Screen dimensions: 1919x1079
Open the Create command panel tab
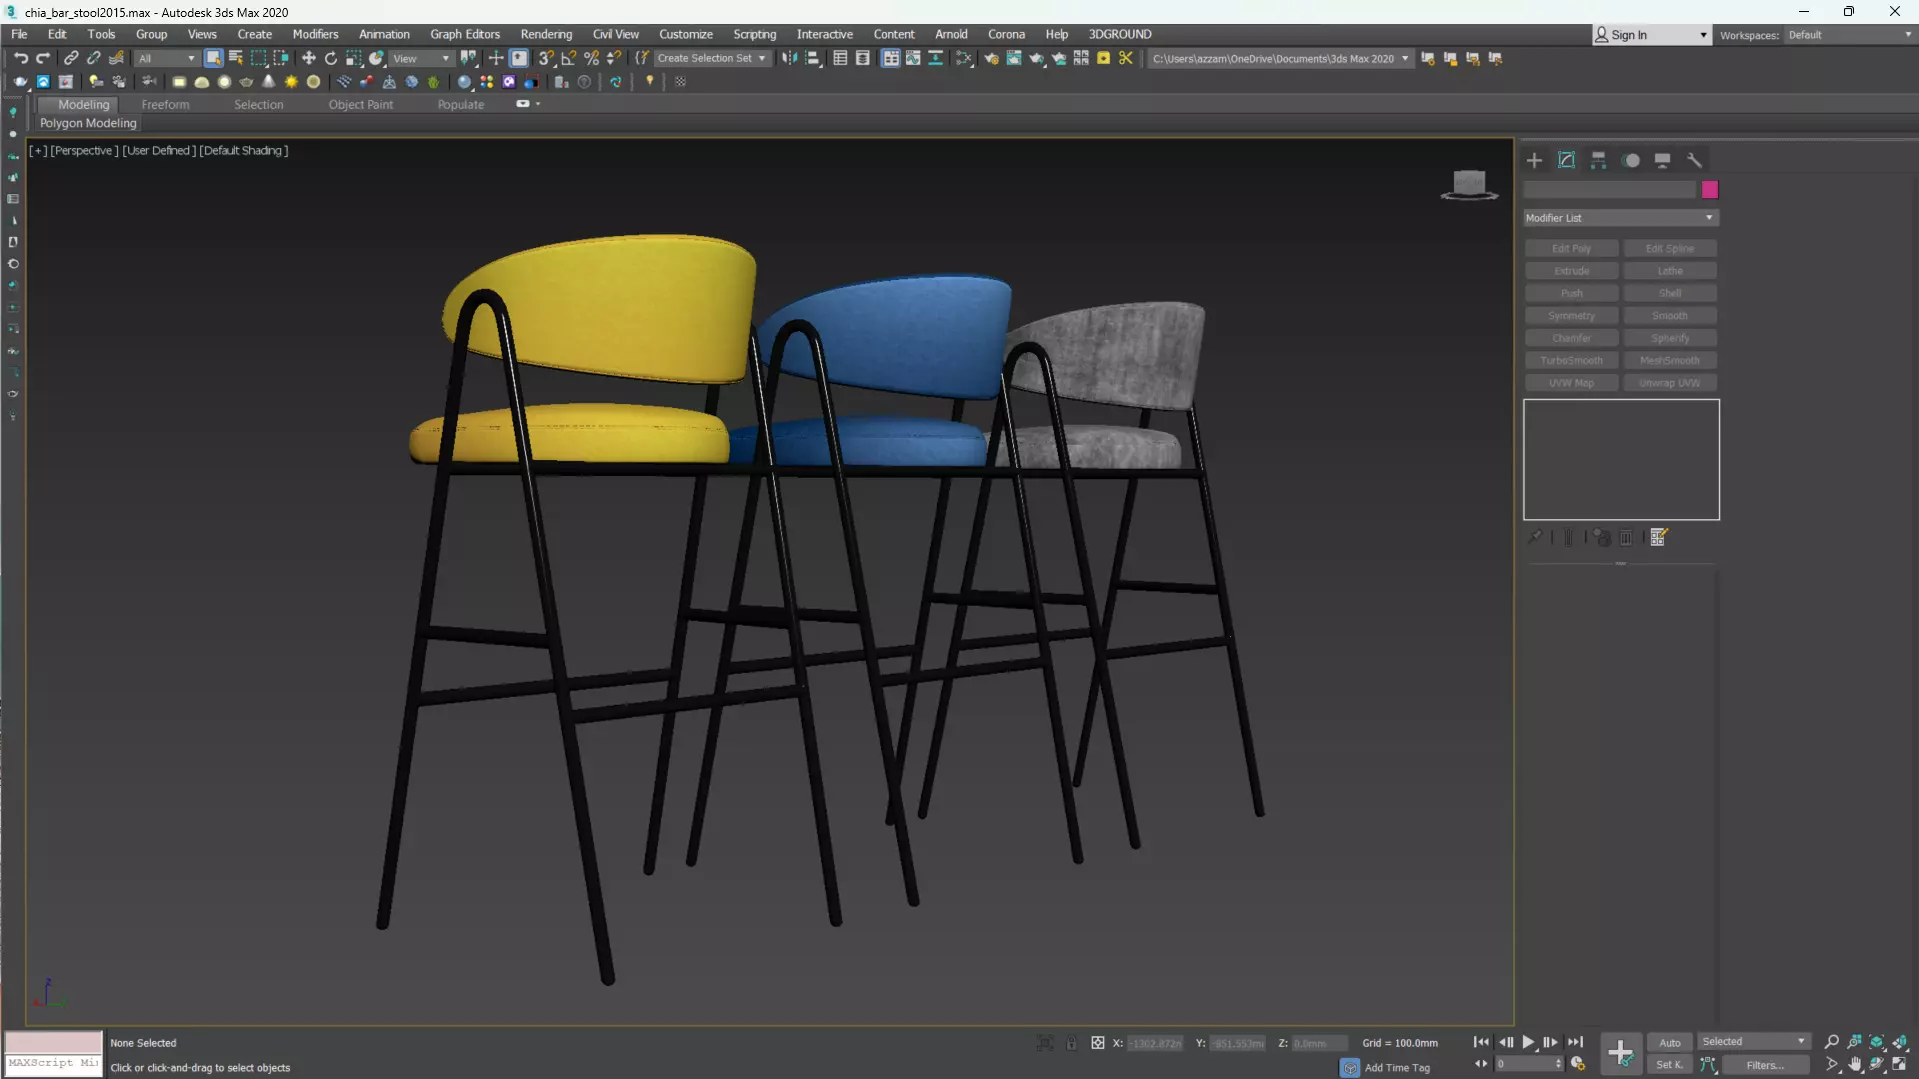click(1534, 160)
